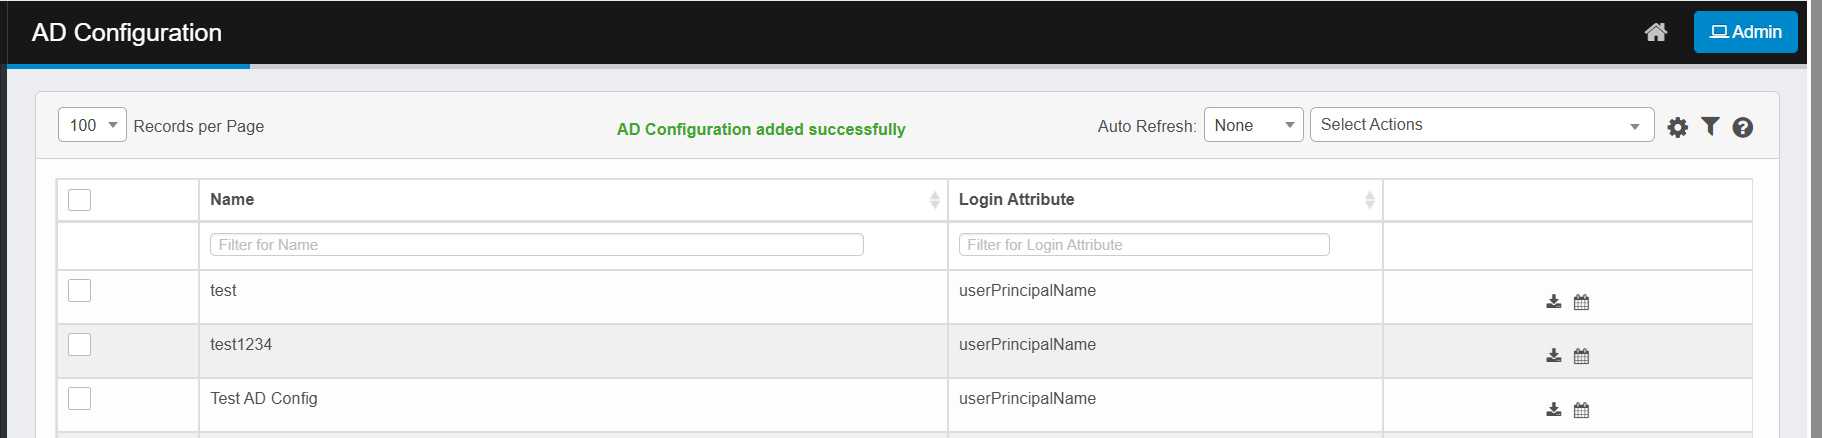Click the Admin button
The width and height of the screenshot is (1822, 438).
pyautogui.click(x=1745, y=32)
